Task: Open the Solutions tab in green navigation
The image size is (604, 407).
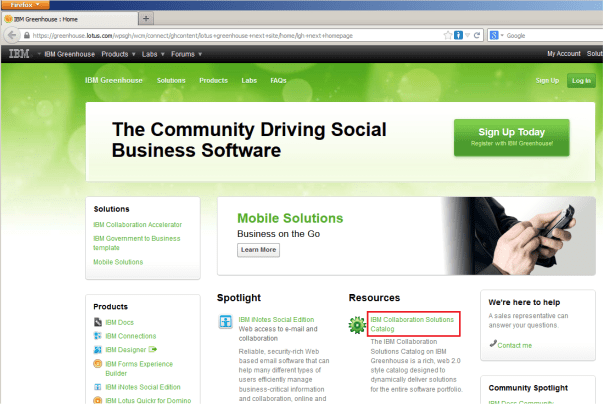Action: click(x=171, y=80)
